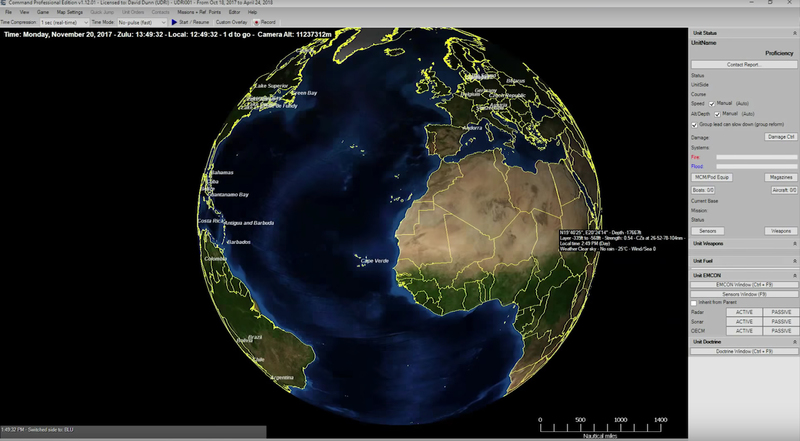800x441 pixels.
Task: Click the red Record icon
Action: pyautogui.click(x=257, y=21)
